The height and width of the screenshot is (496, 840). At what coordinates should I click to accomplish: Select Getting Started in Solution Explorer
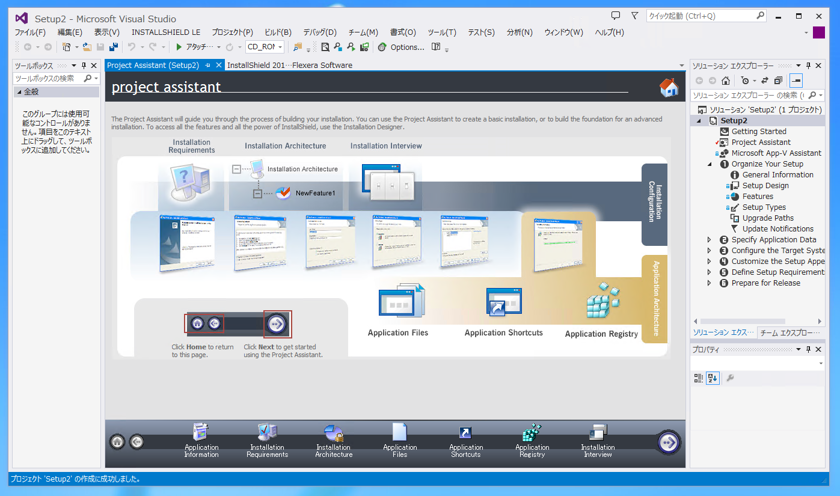coord(759,132)
